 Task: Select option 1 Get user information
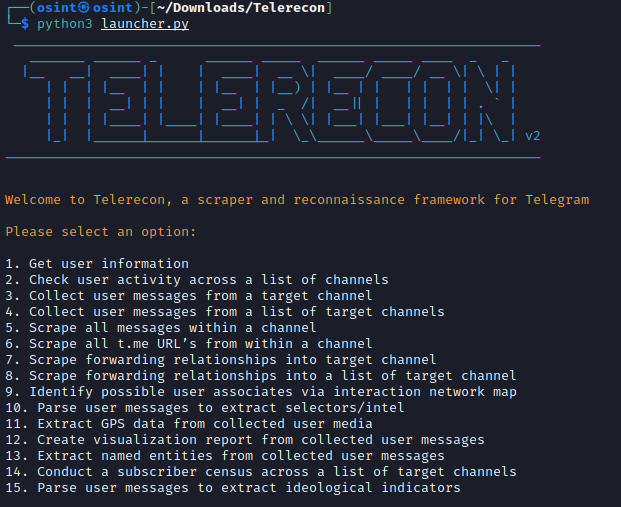pos(96,264)
